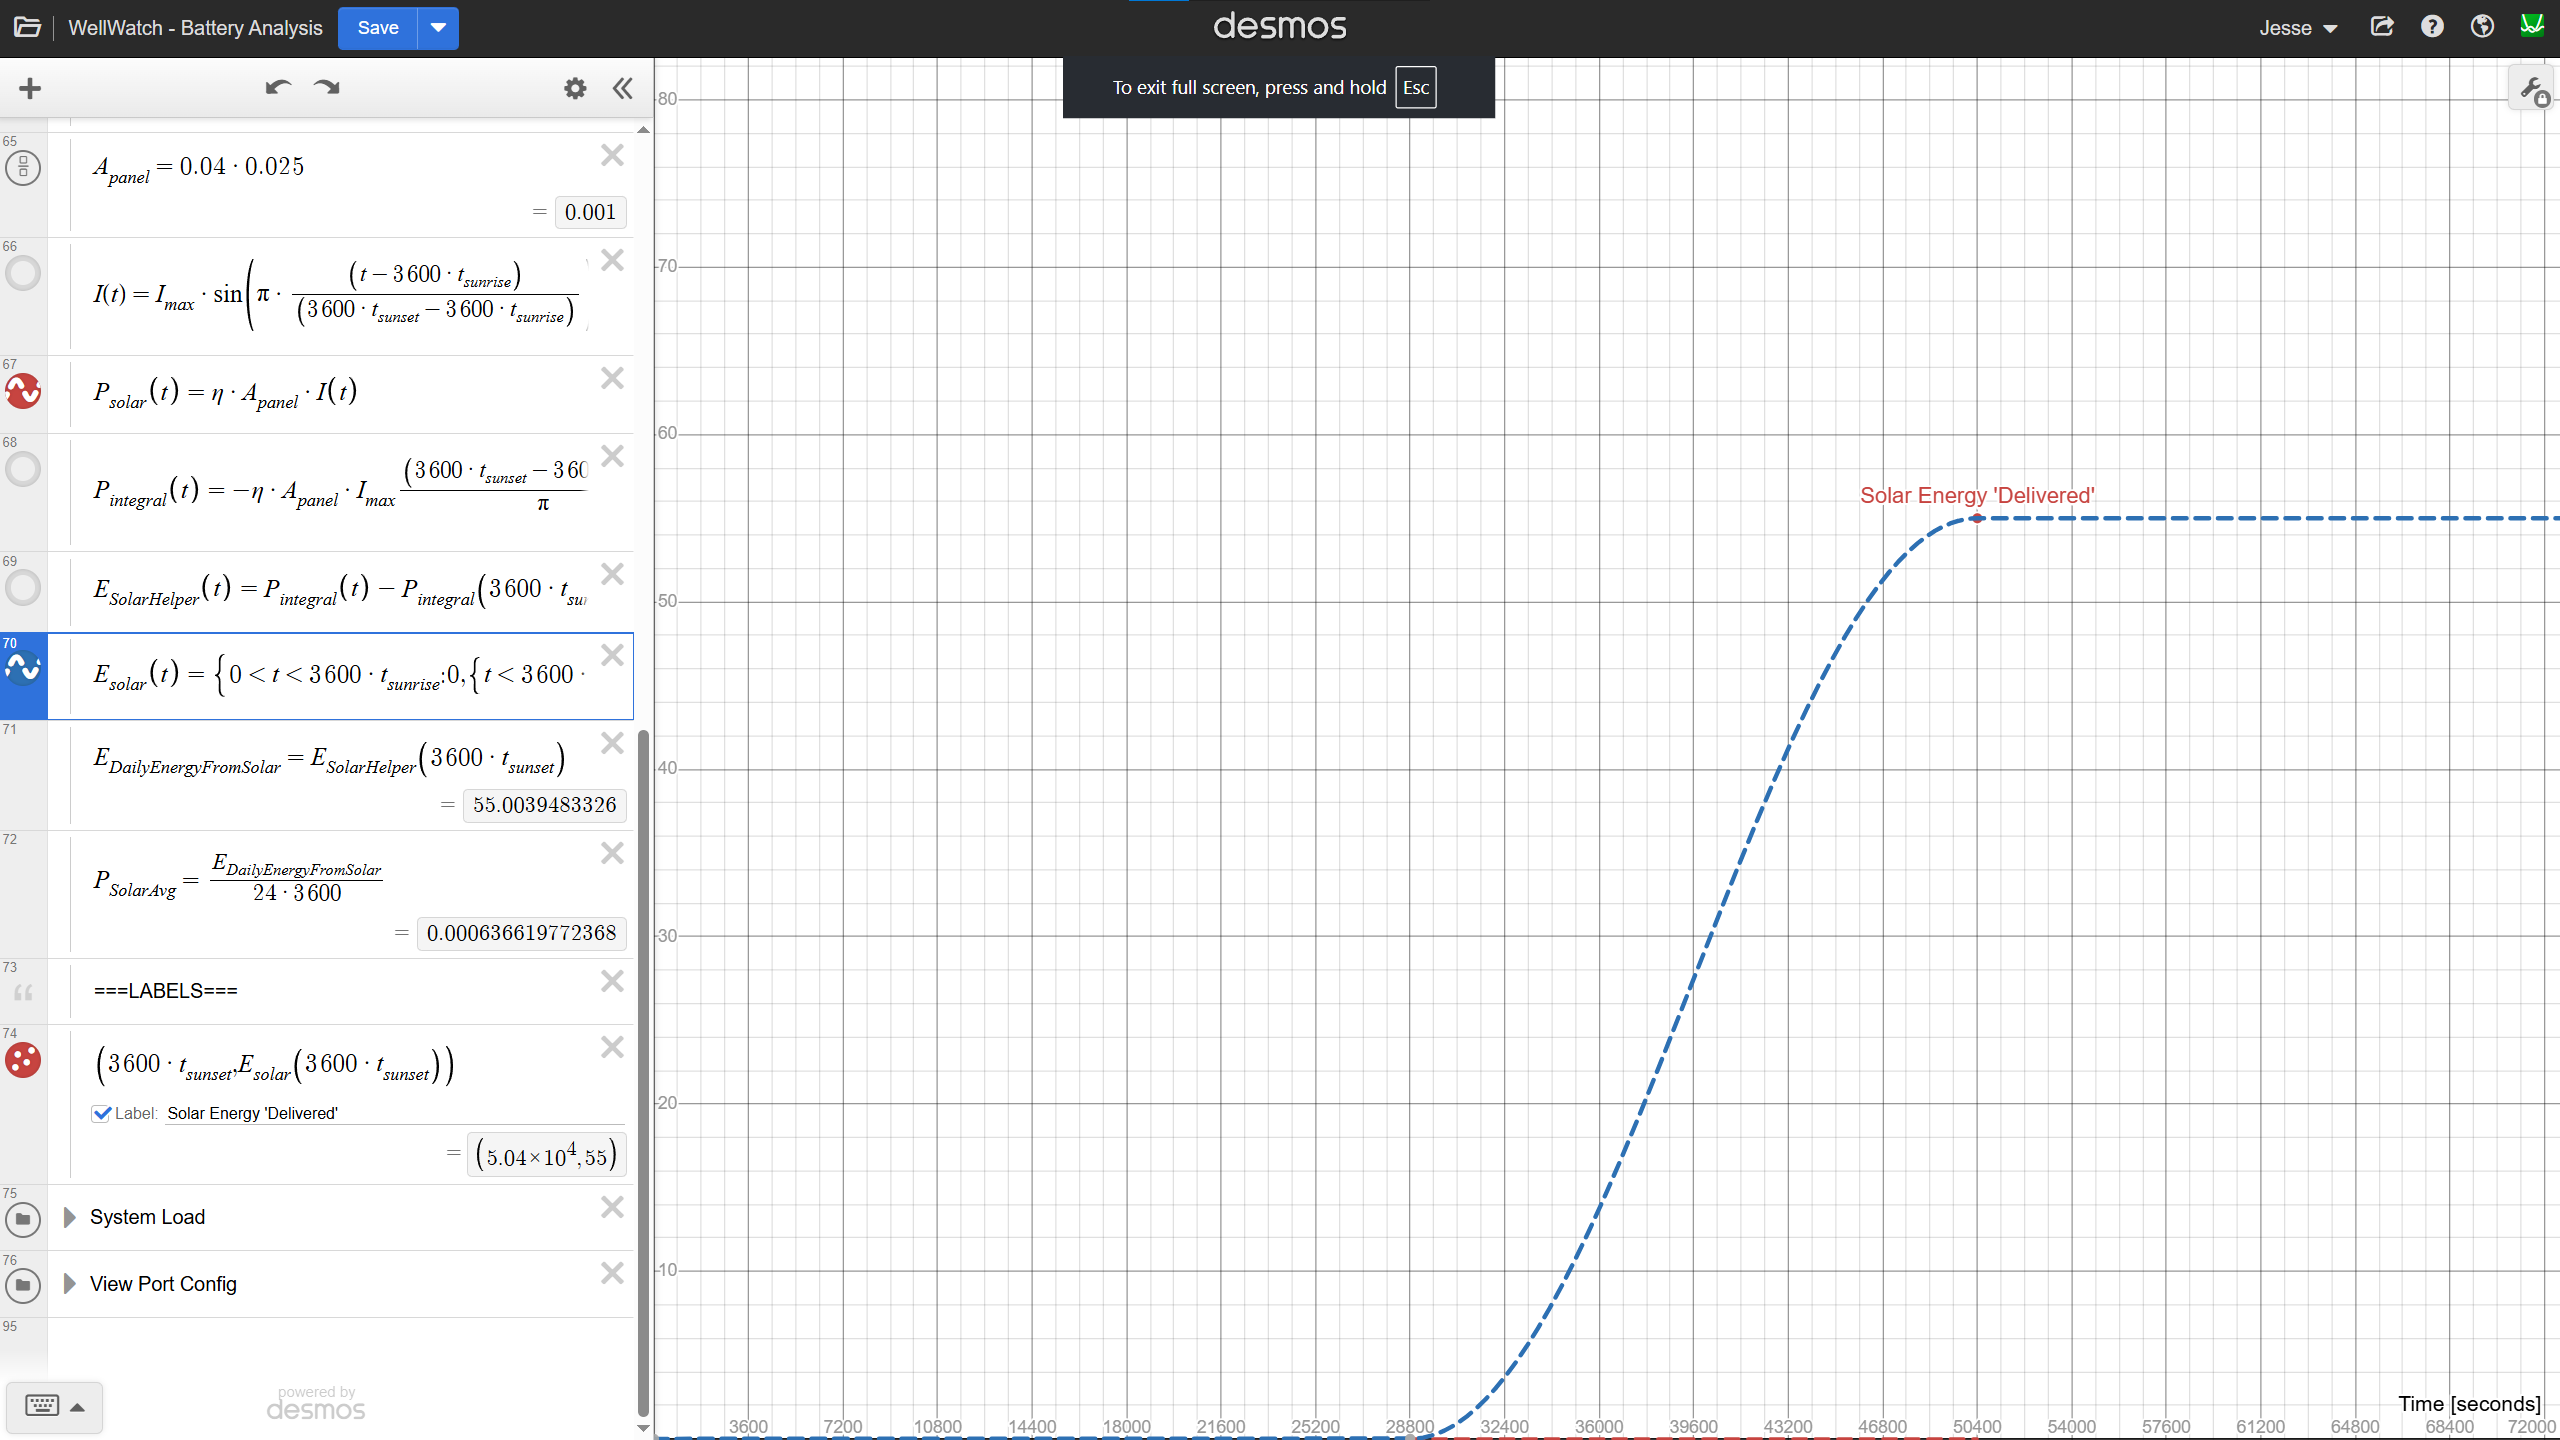Click the redo arrow icon
This screenshot has width=2560, height=1440.
[327, 88]
